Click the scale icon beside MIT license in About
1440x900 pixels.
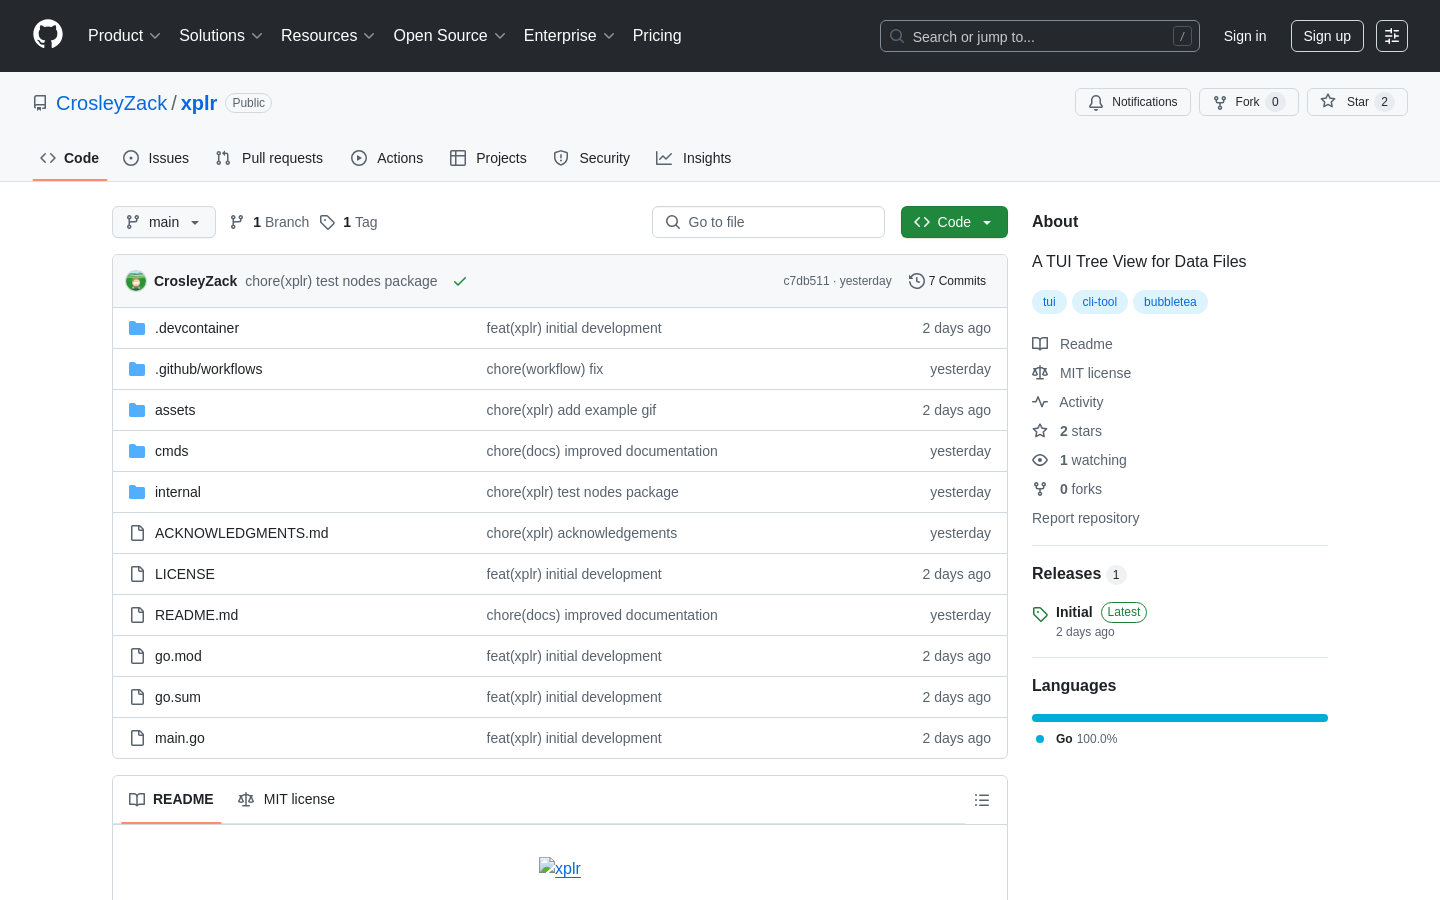pyautogui.click(x=1040, y=373)
